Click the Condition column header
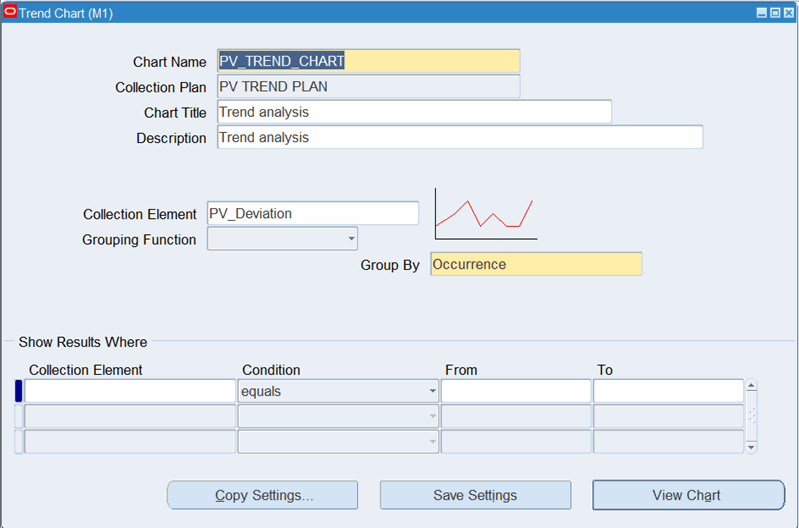Screen dimensions: 799x528 tap(271, 370)
